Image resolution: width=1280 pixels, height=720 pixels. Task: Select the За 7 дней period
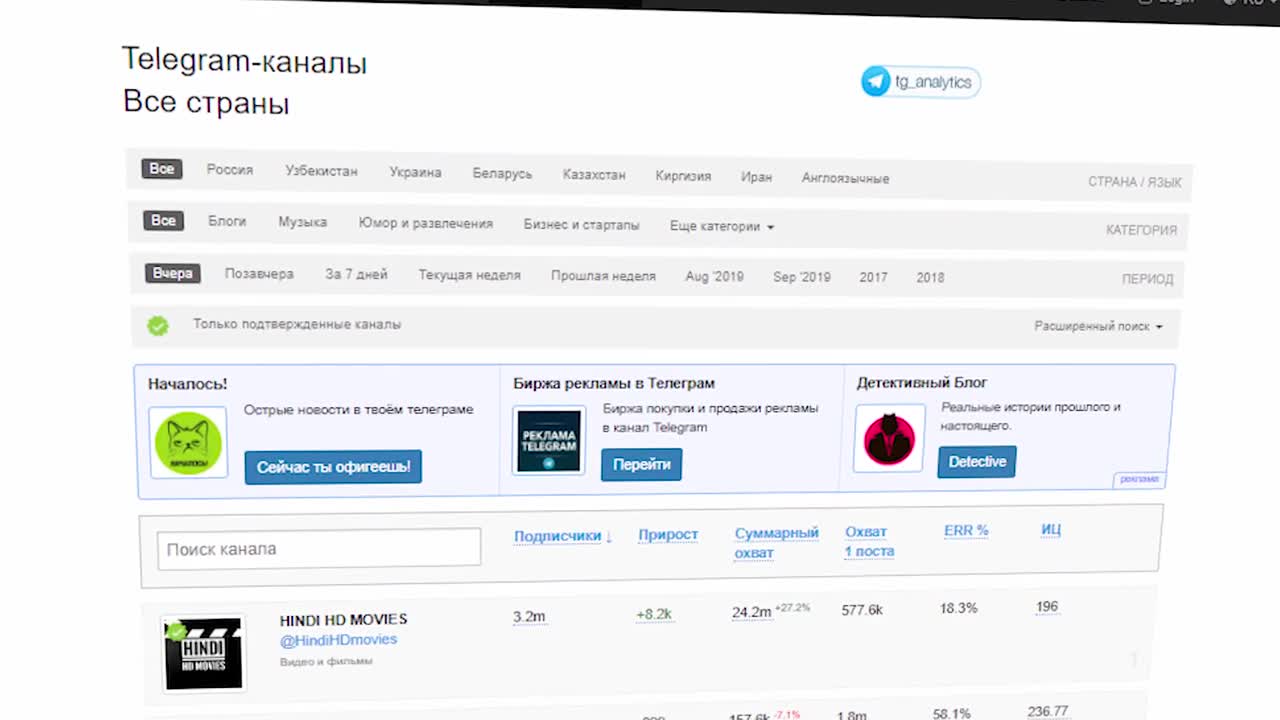(356, 274)
